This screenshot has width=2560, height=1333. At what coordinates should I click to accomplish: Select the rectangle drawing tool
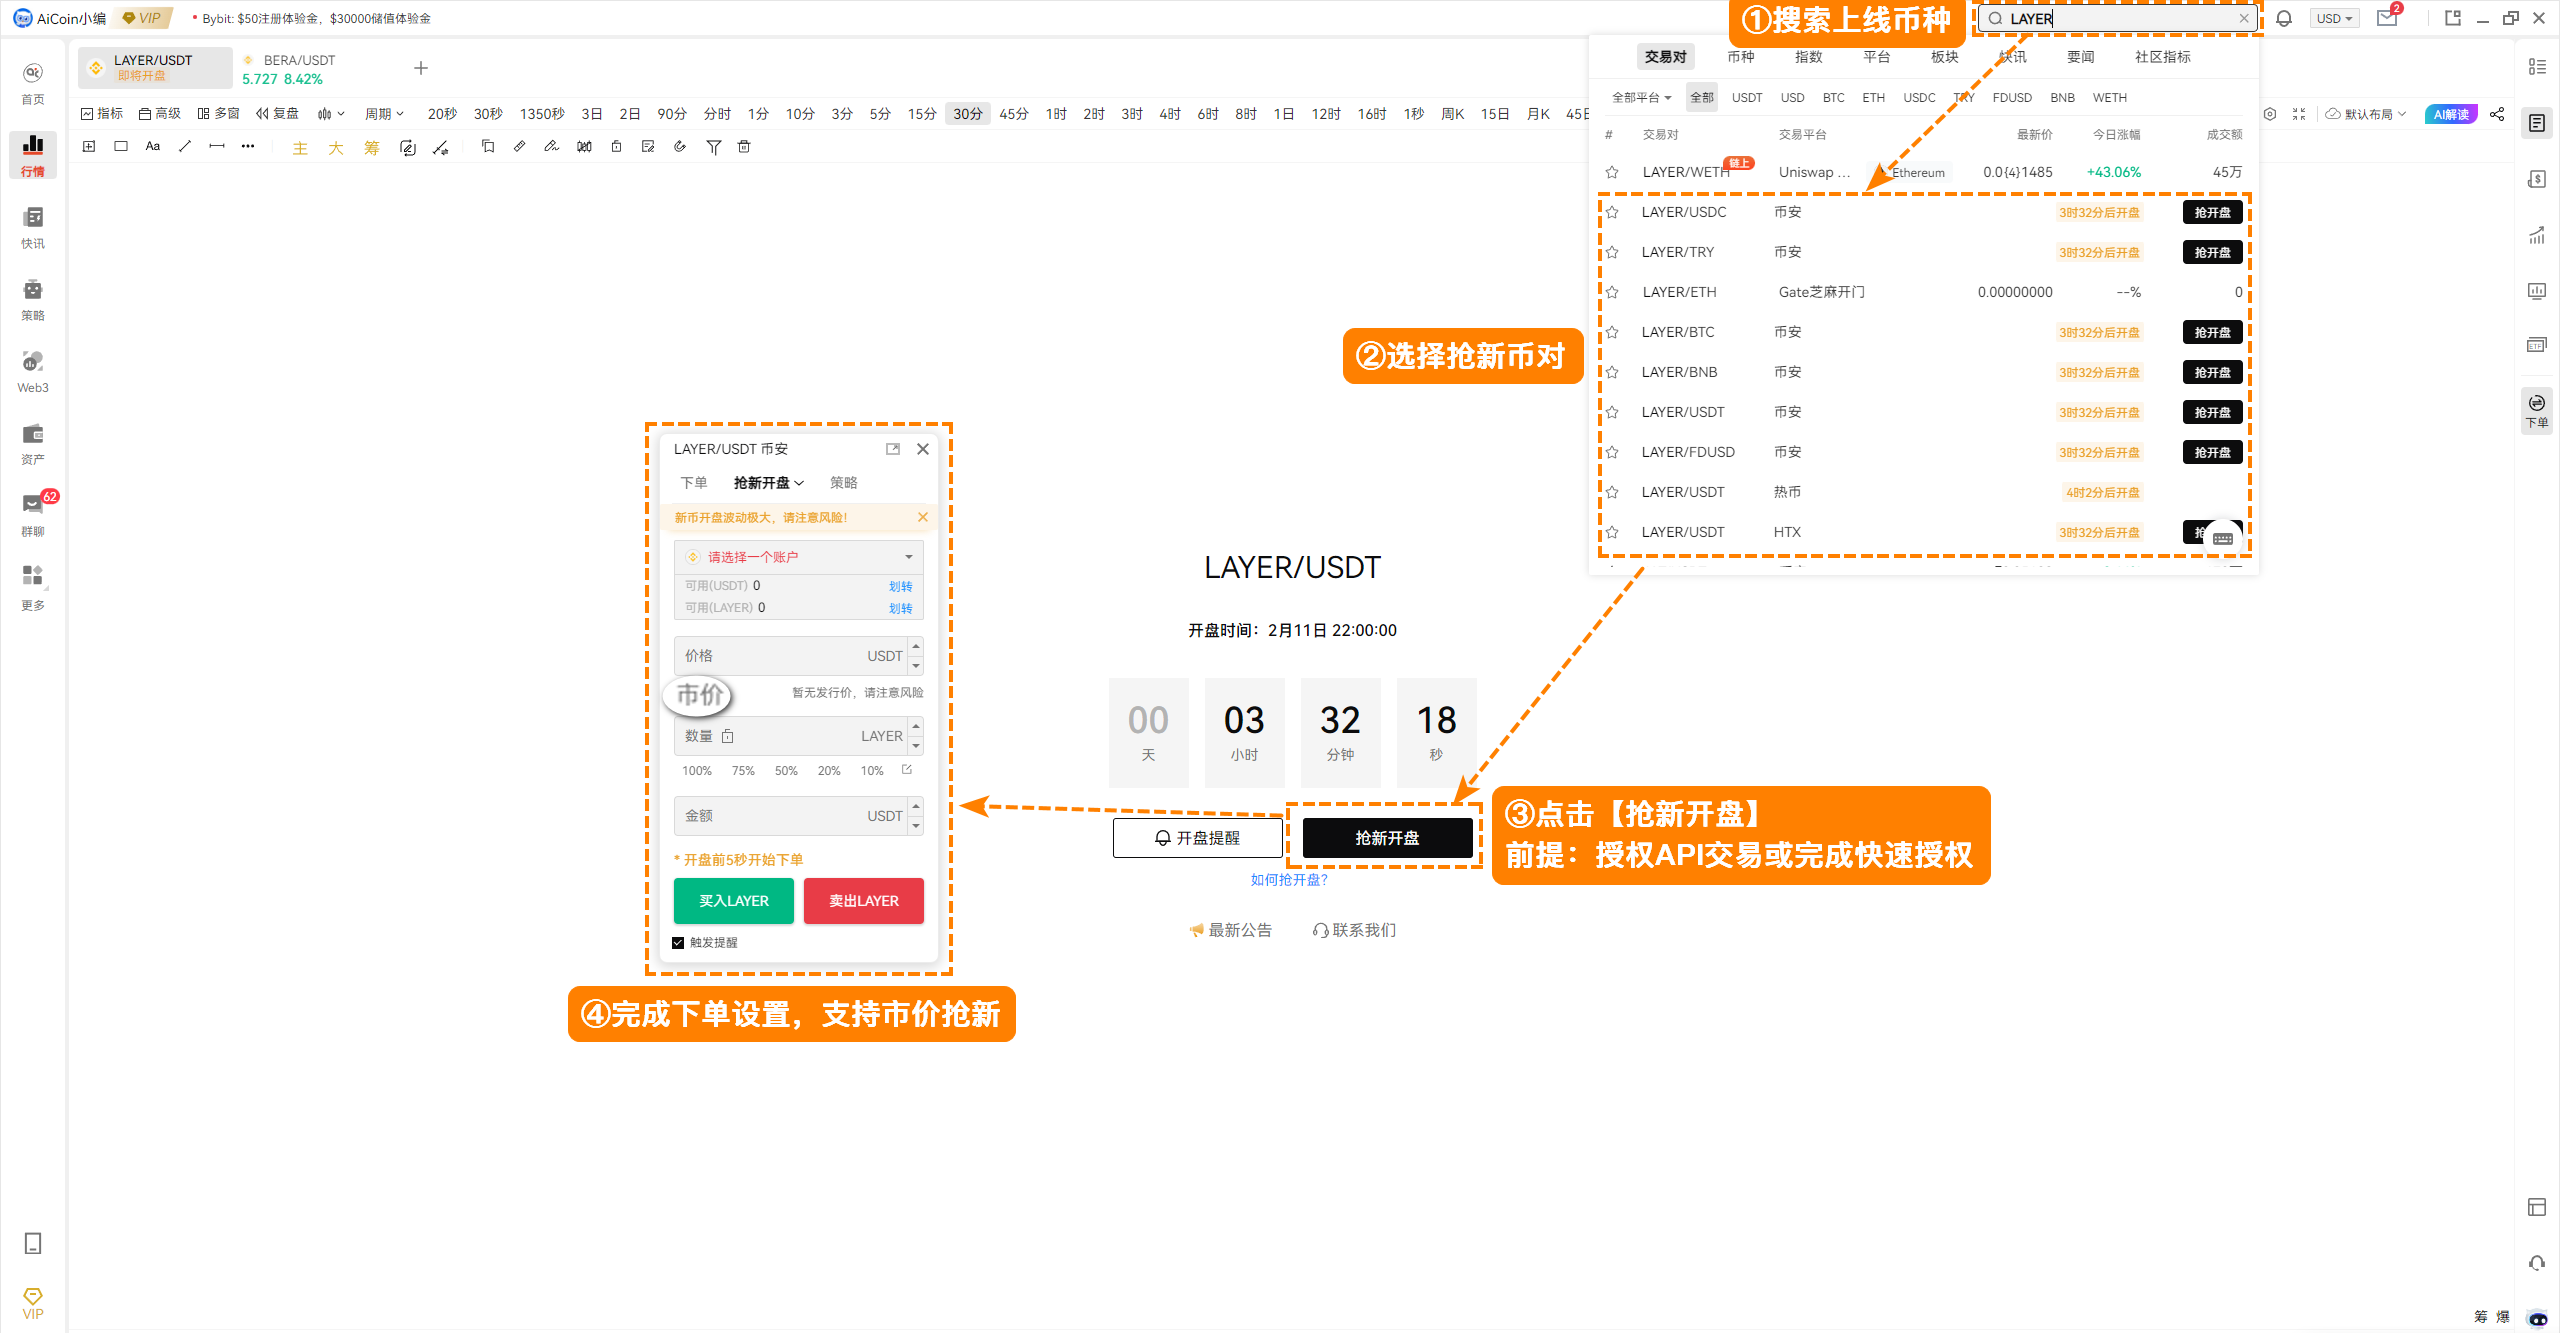coord(121,146)
